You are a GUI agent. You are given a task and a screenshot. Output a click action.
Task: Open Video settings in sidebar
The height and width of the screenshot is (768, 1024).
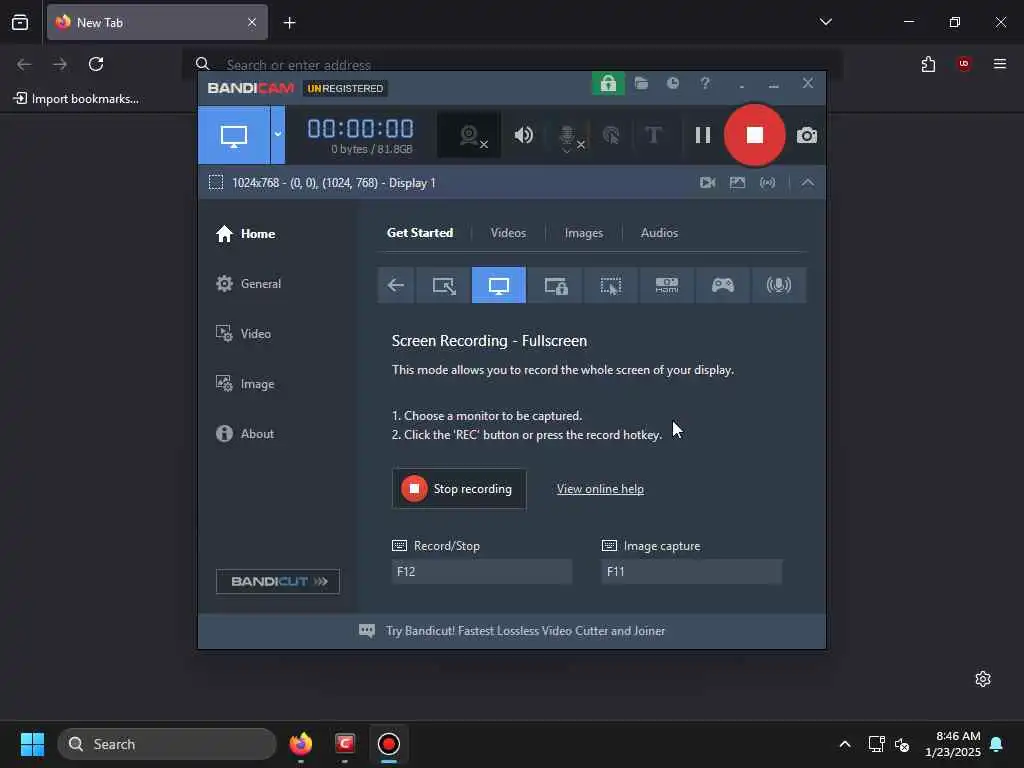point(243,334)
